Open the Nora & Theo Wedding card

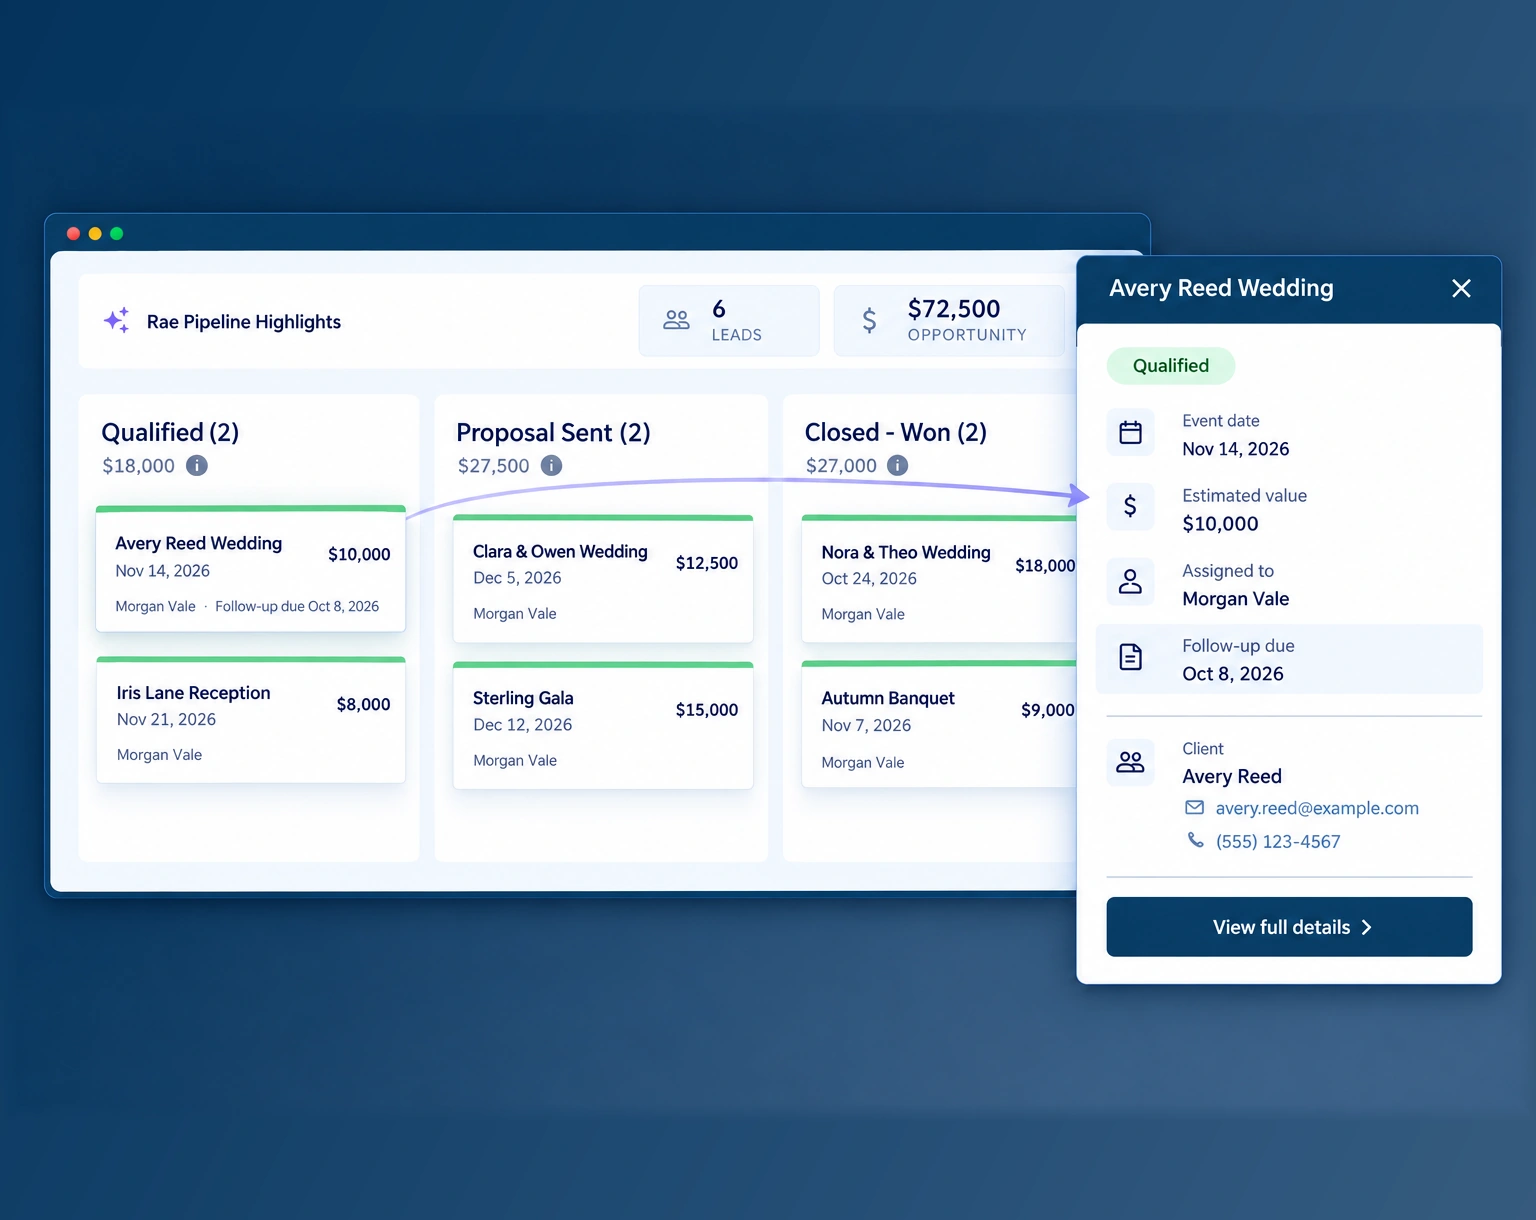coord(940,579)
